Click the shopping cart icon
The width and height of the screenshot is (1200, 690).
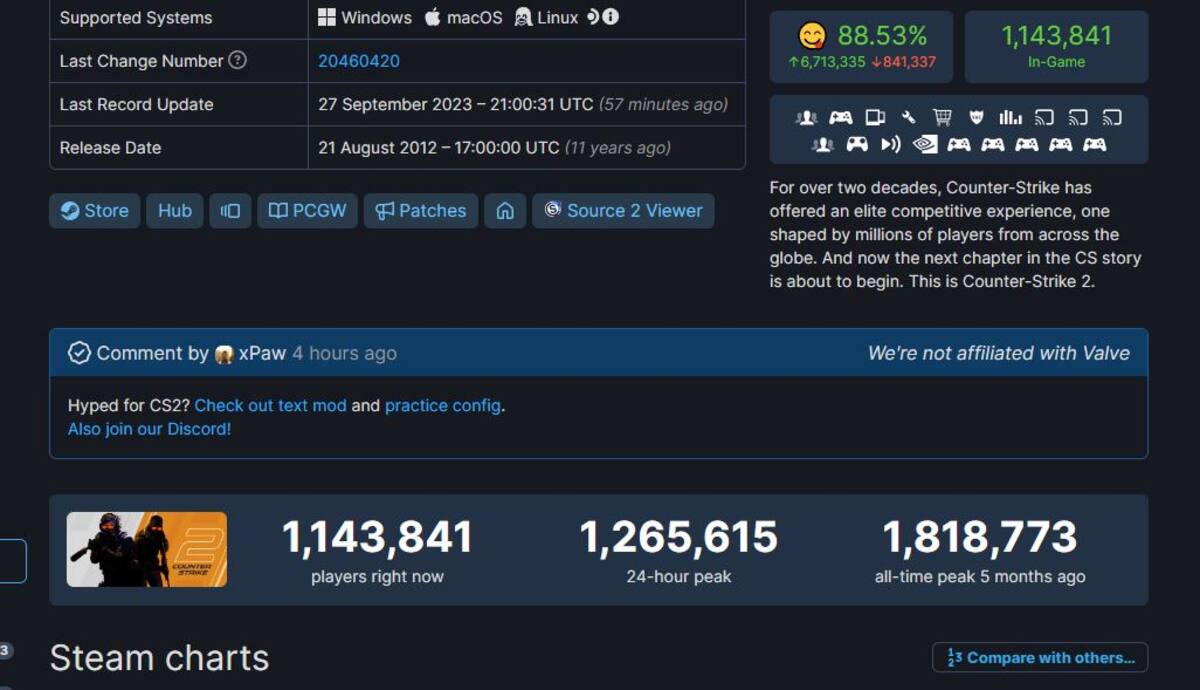click(x=942, y=118)
